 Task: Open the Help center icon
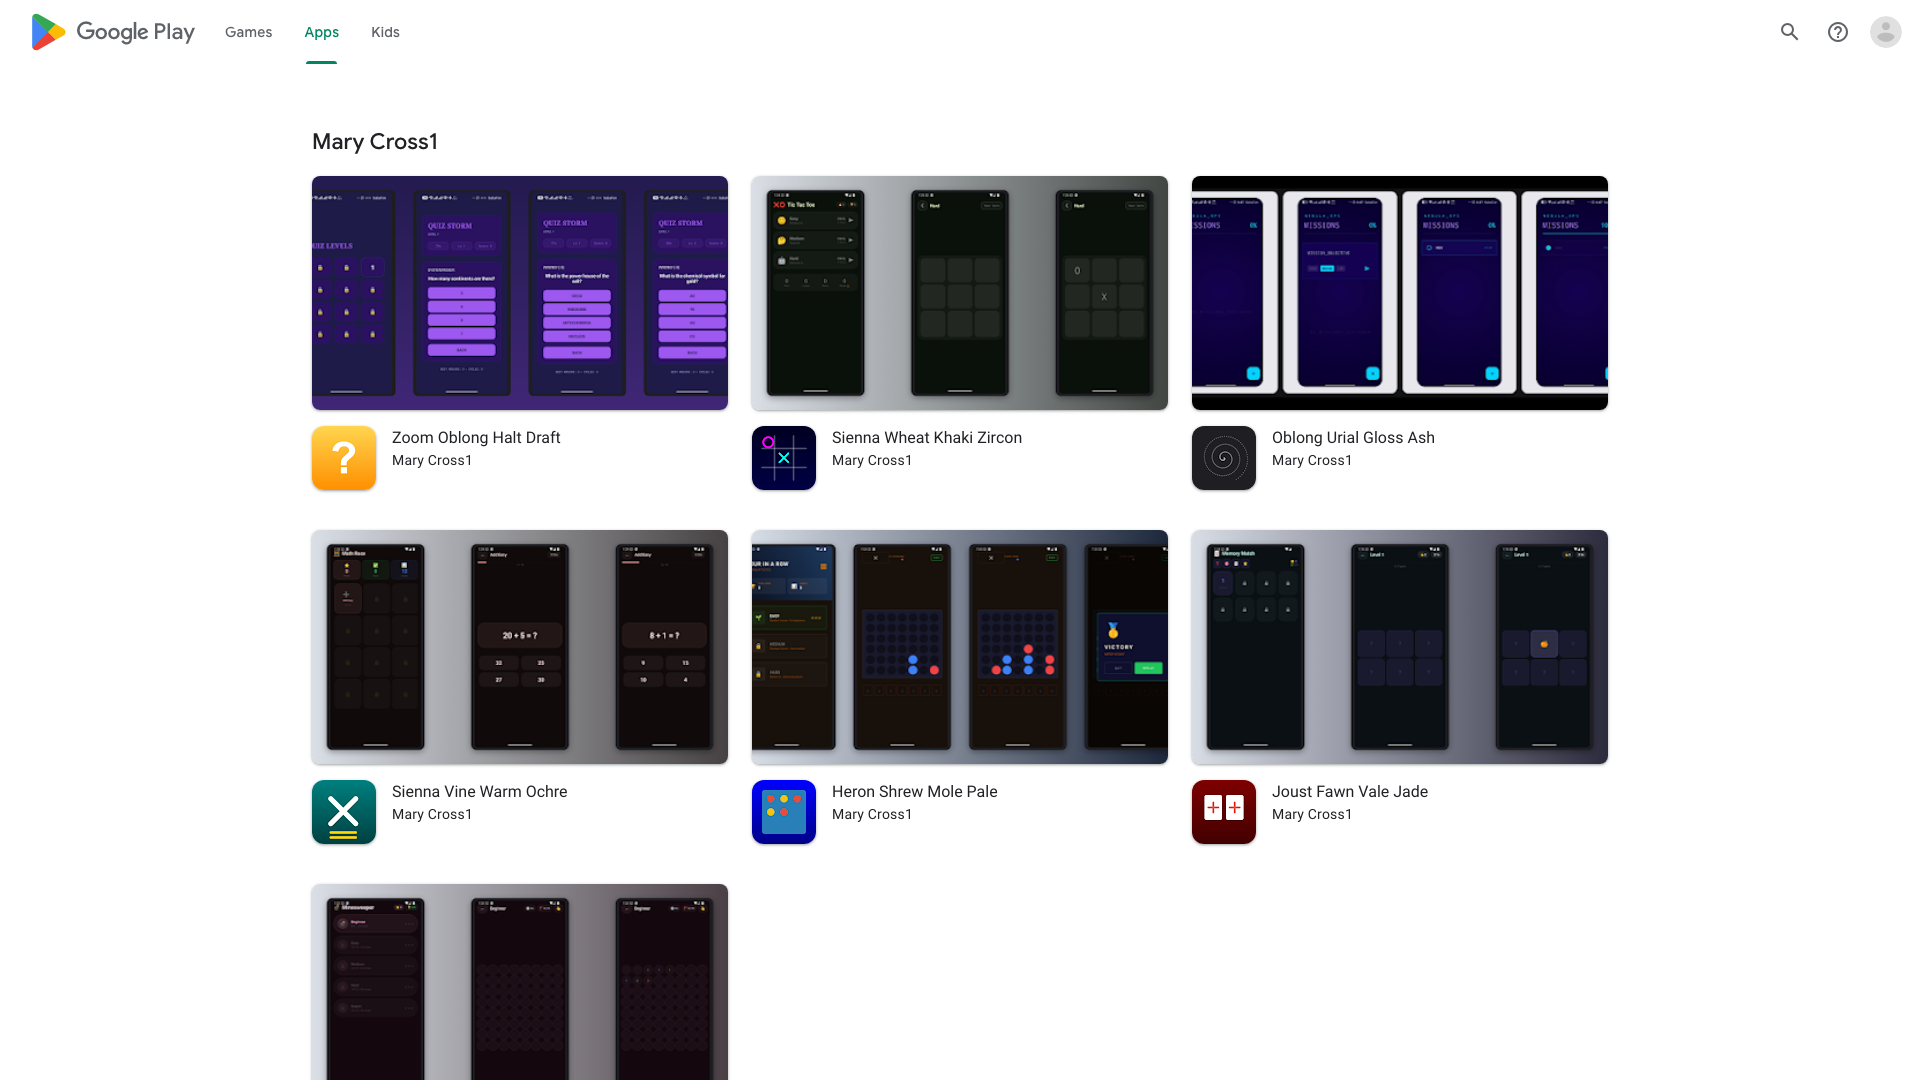tap(1838, 32)
